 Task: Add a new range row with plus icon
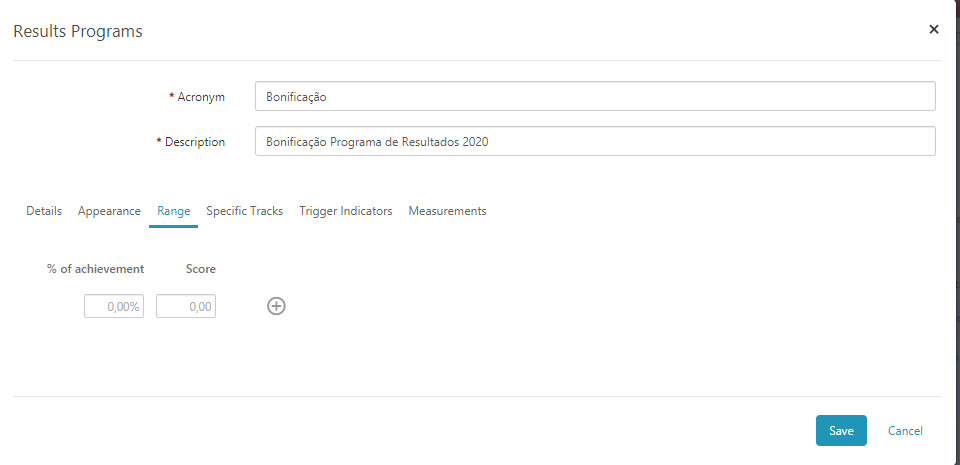click(x=276, y=306)
